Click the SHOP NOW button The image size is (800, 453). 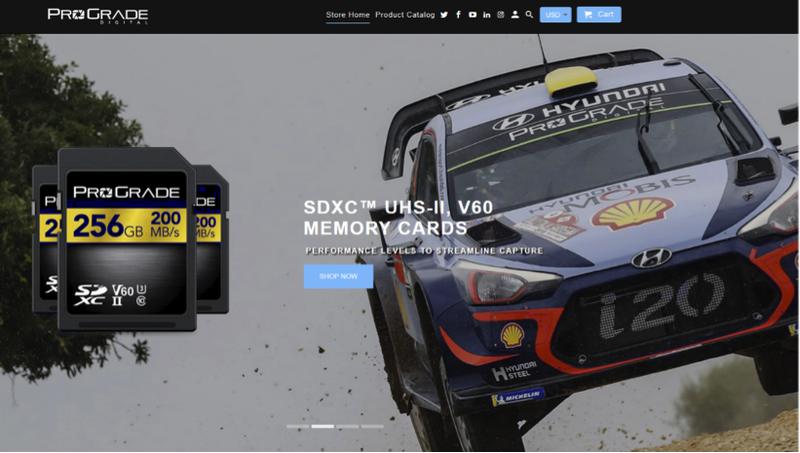338,276
